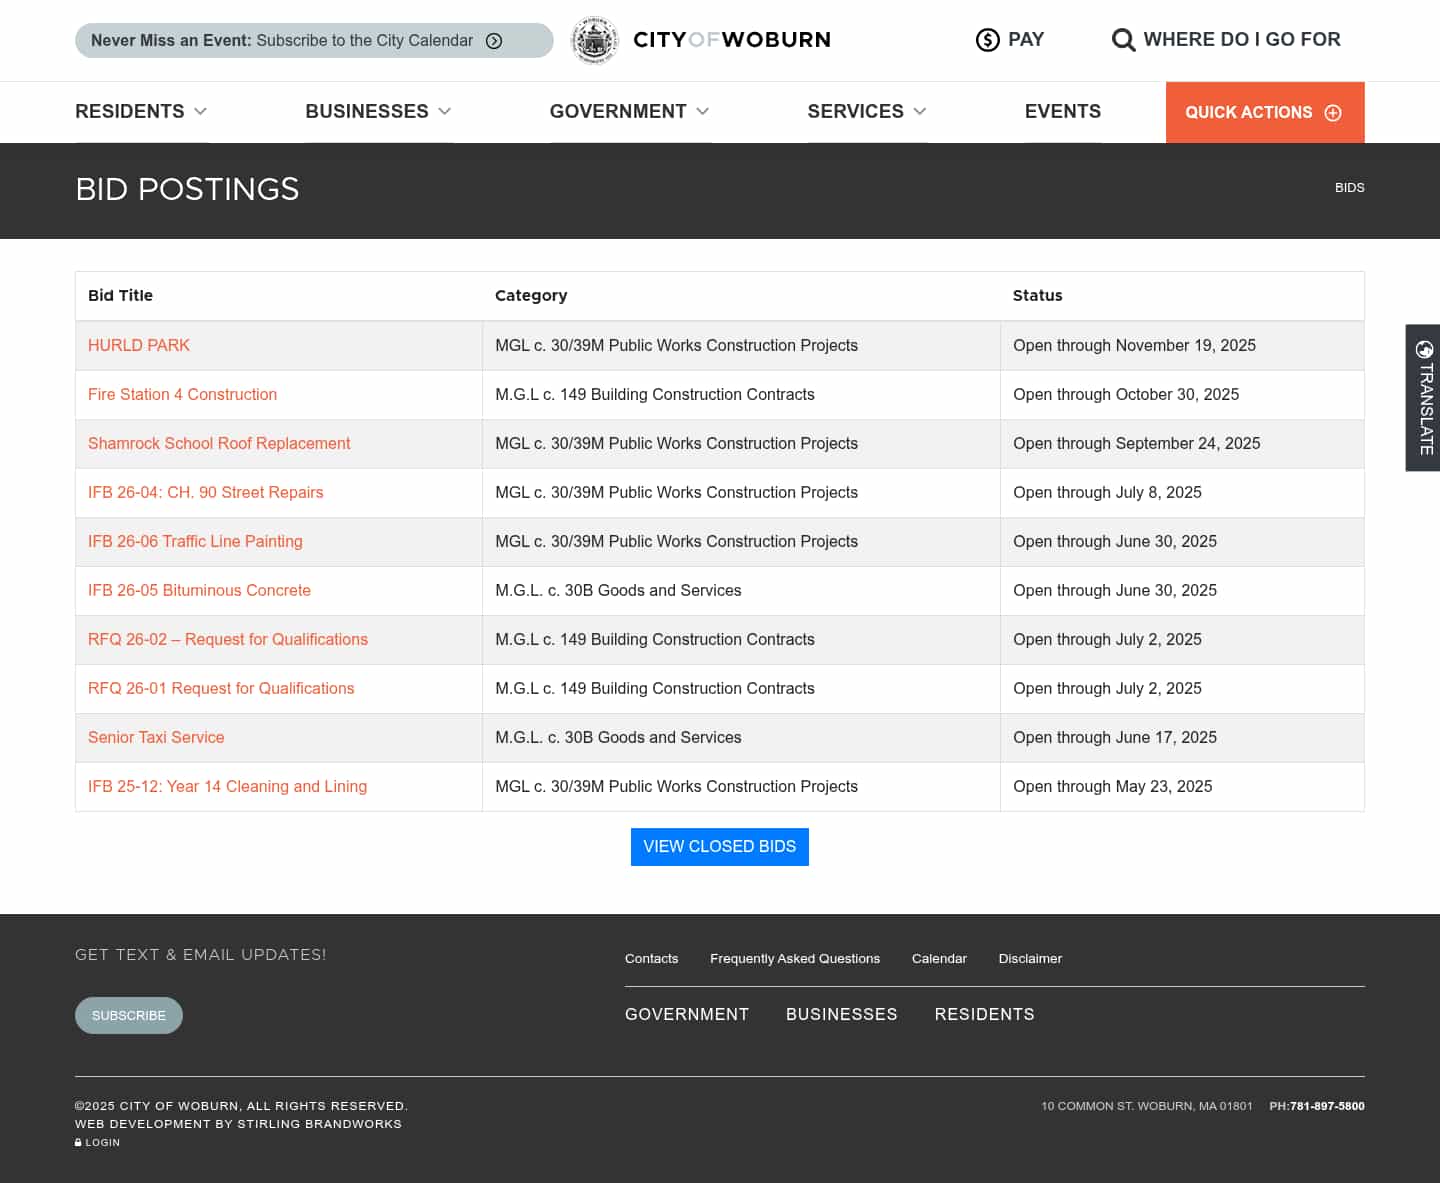Click the VIEW CLOSED BIDS button
Image resolution: width=1440 pixels, height=1183 pixels.
point(719,846)
